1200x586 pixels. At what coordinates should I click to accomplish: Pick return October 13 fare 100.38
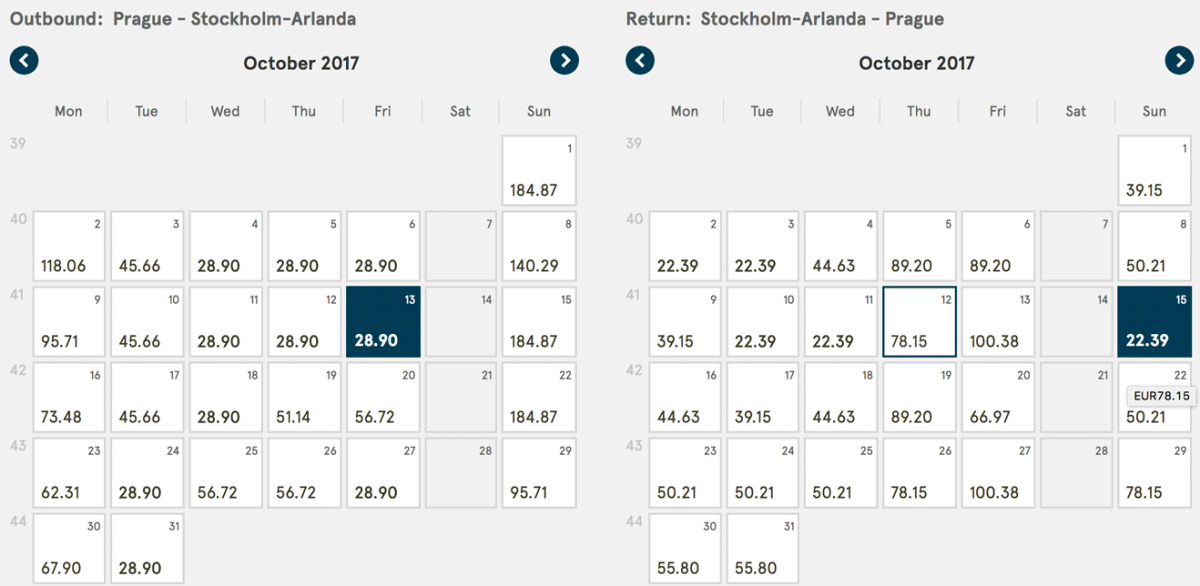(x=997, y=321)
